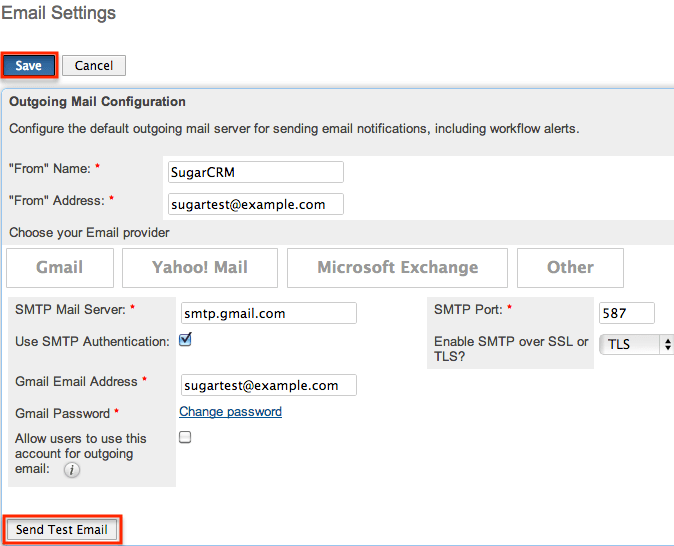The image size is (674, 546).
Task: Click the Gmail Email Address field
Action: tap(269, 385)
